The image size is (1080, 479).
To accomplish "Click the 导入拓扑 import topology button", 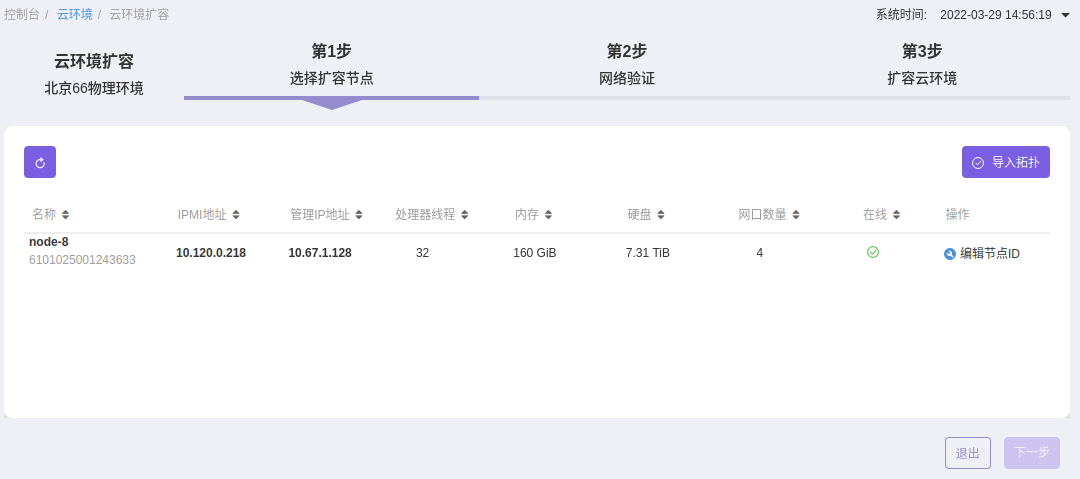I will 1005,162.
